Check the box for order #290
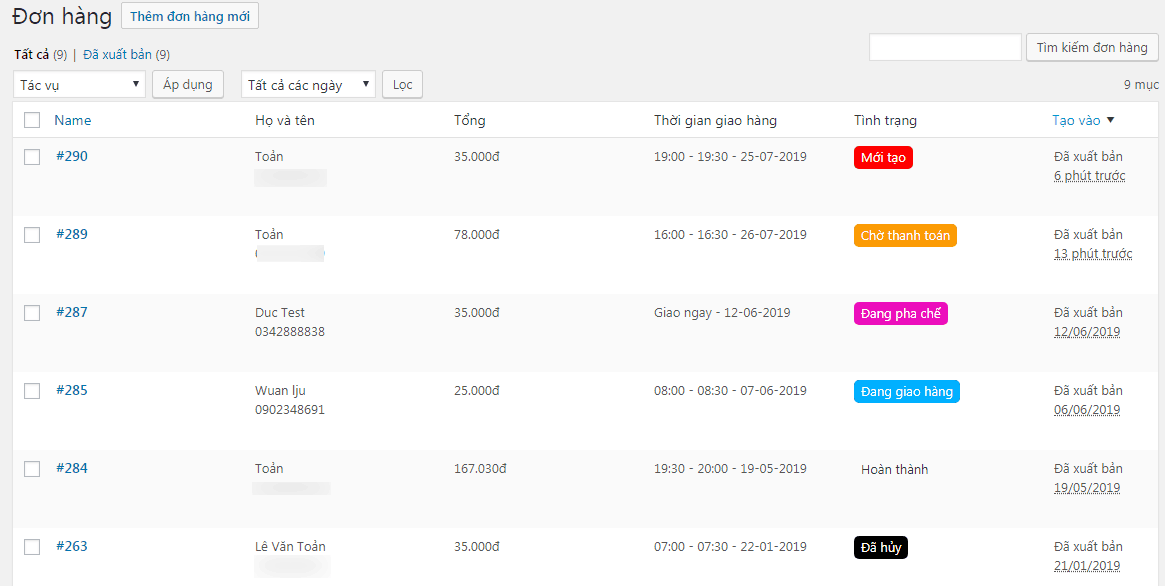1165x586 pixels. [32, 157]
